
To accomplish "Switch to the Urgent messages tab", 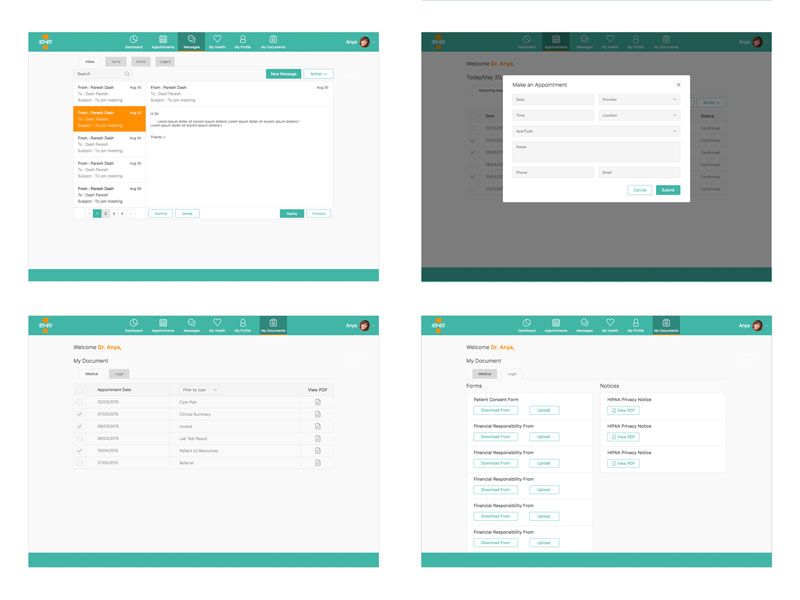I will [165, 62].
